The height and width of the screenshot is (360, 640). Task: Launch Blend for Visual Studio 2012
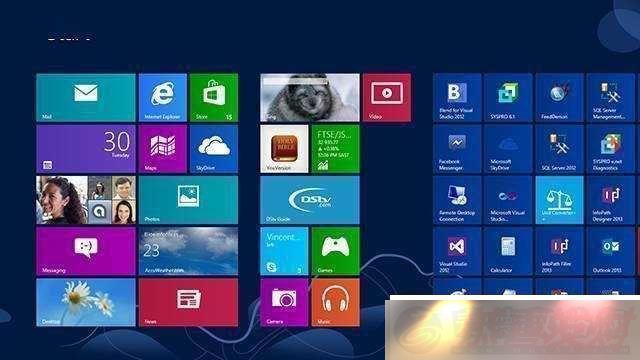[457, 98]
